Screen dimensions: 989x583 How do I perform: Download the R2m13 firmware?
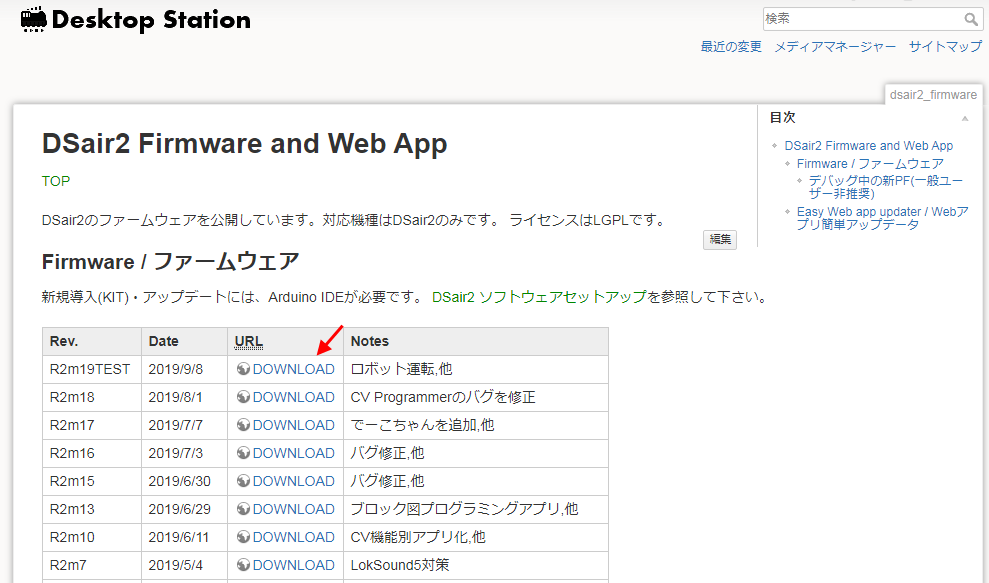tap(293, 509)
